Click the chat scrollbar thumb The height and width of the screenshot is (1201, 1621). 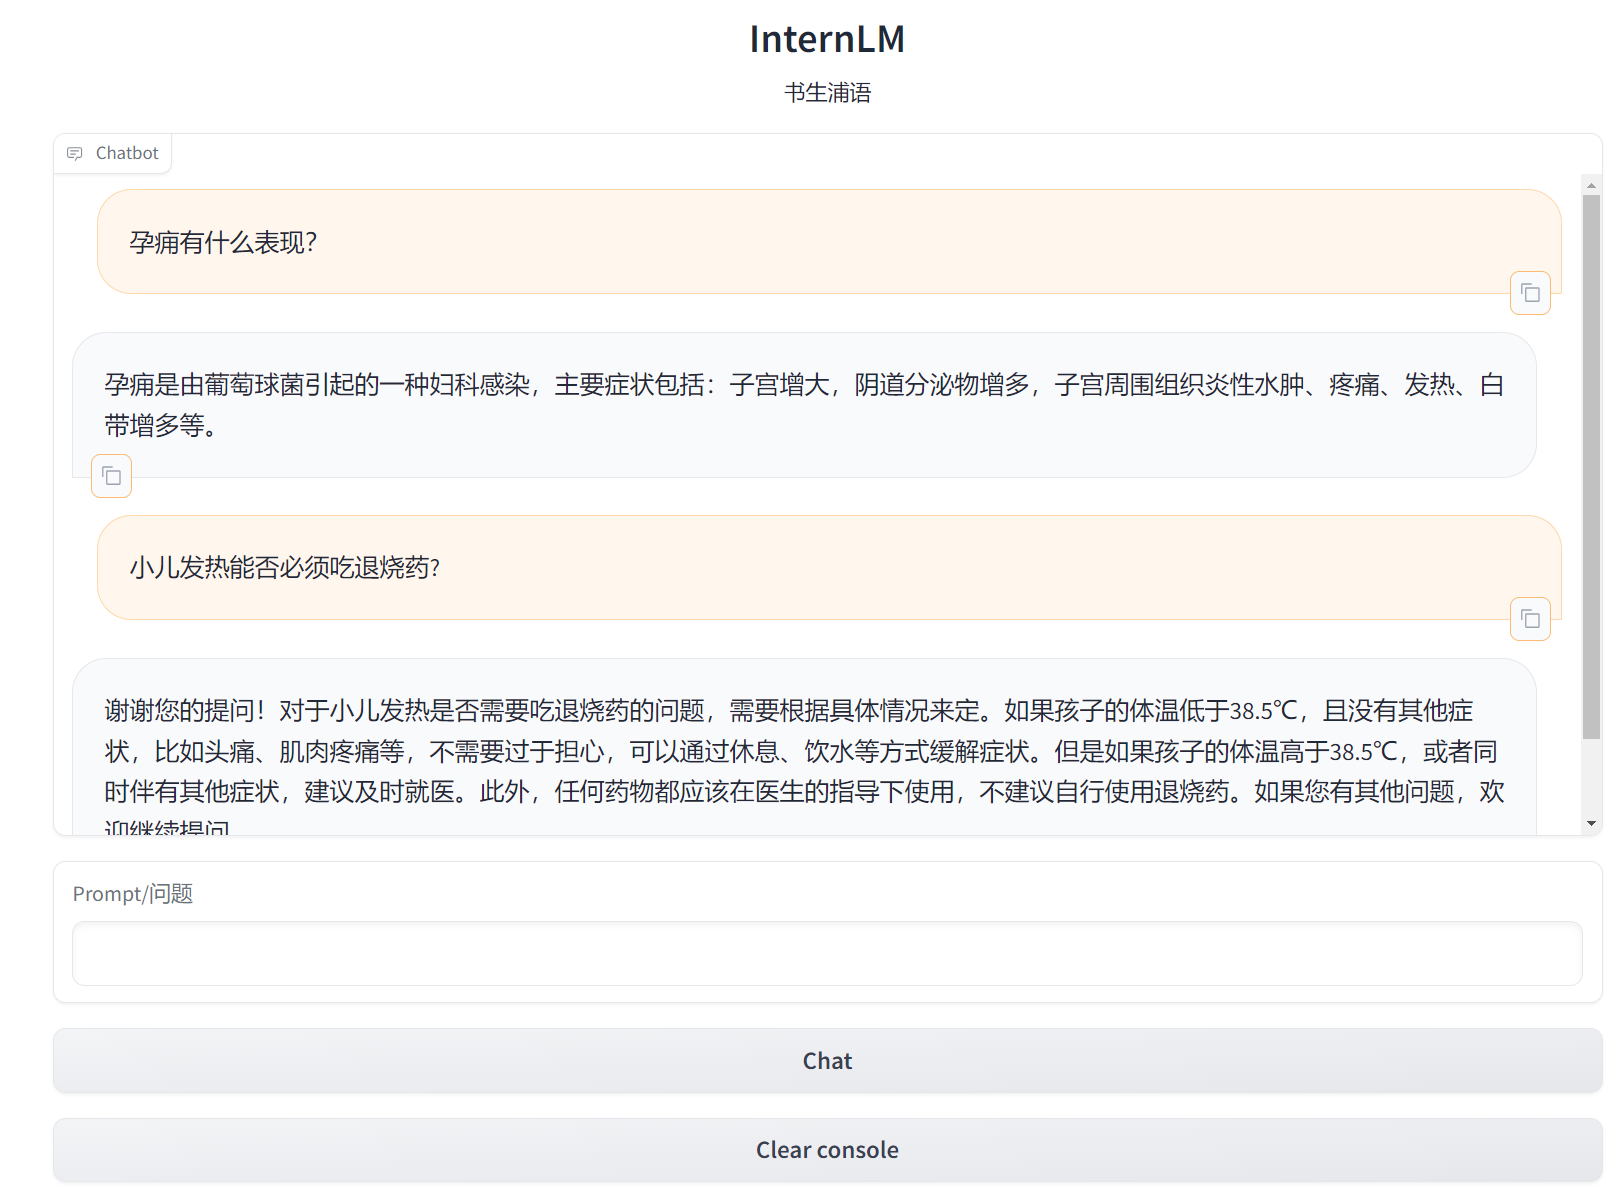tap(1591, 467)
